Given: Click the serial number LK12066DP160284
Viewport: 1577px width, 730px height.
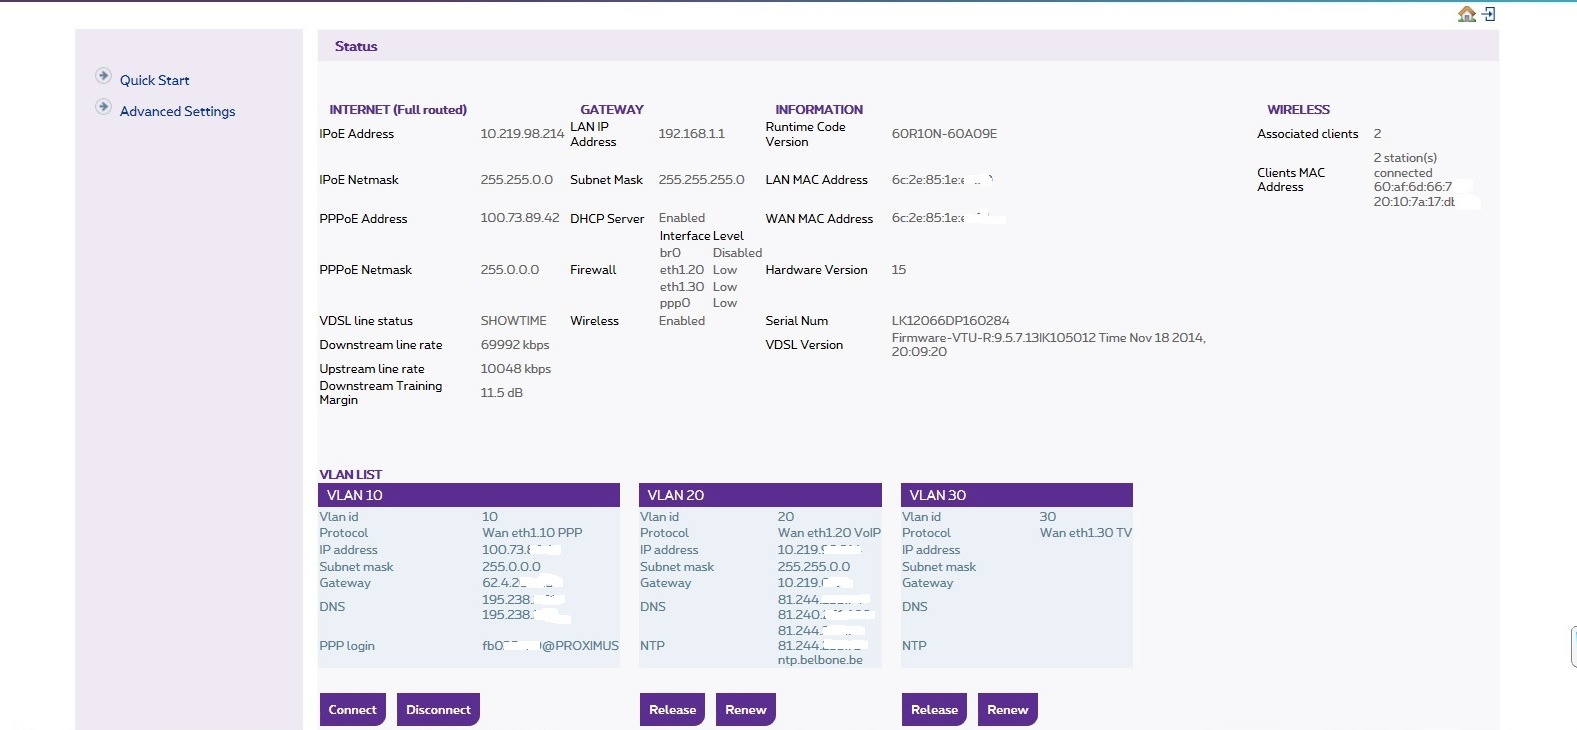Looking at the screenshot, I should tap(950, 321).
